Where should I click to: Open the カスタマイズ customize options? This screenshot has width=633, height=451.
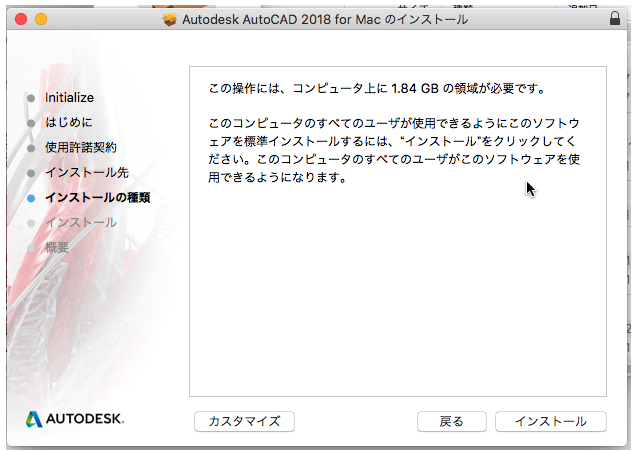click(x=244, y=422)
